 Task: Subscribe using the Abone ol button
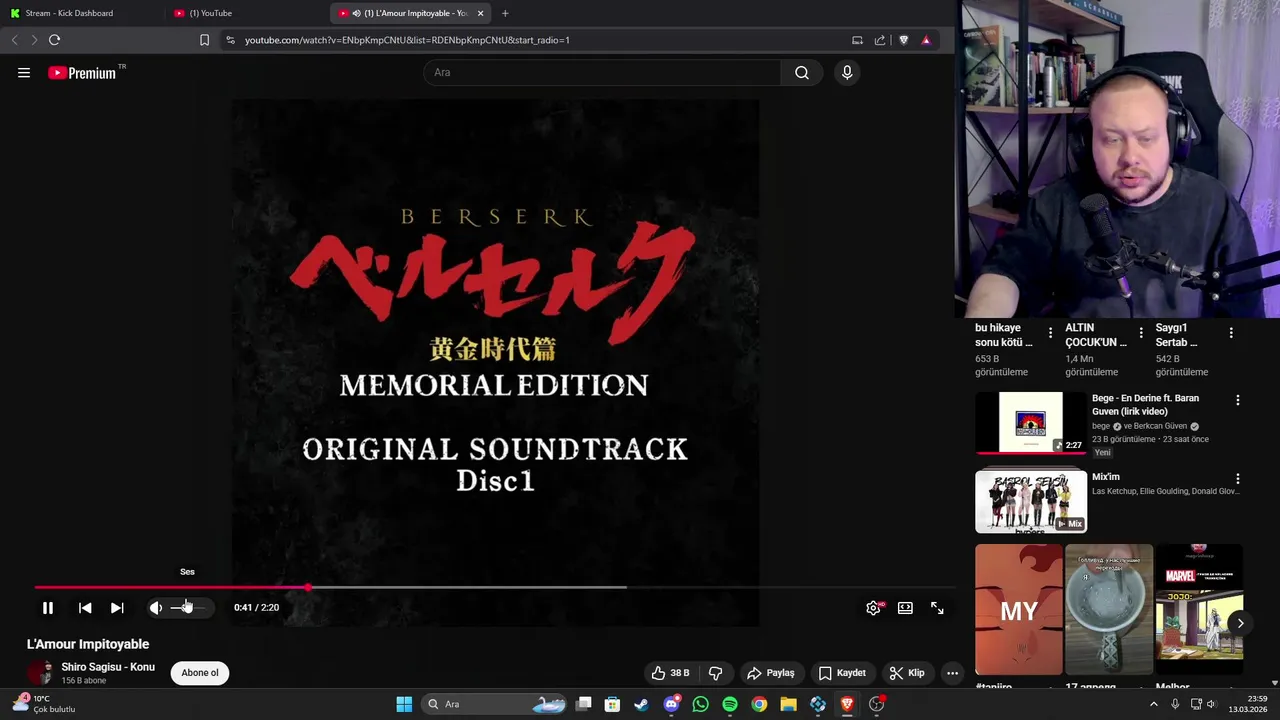click(200, 673)
